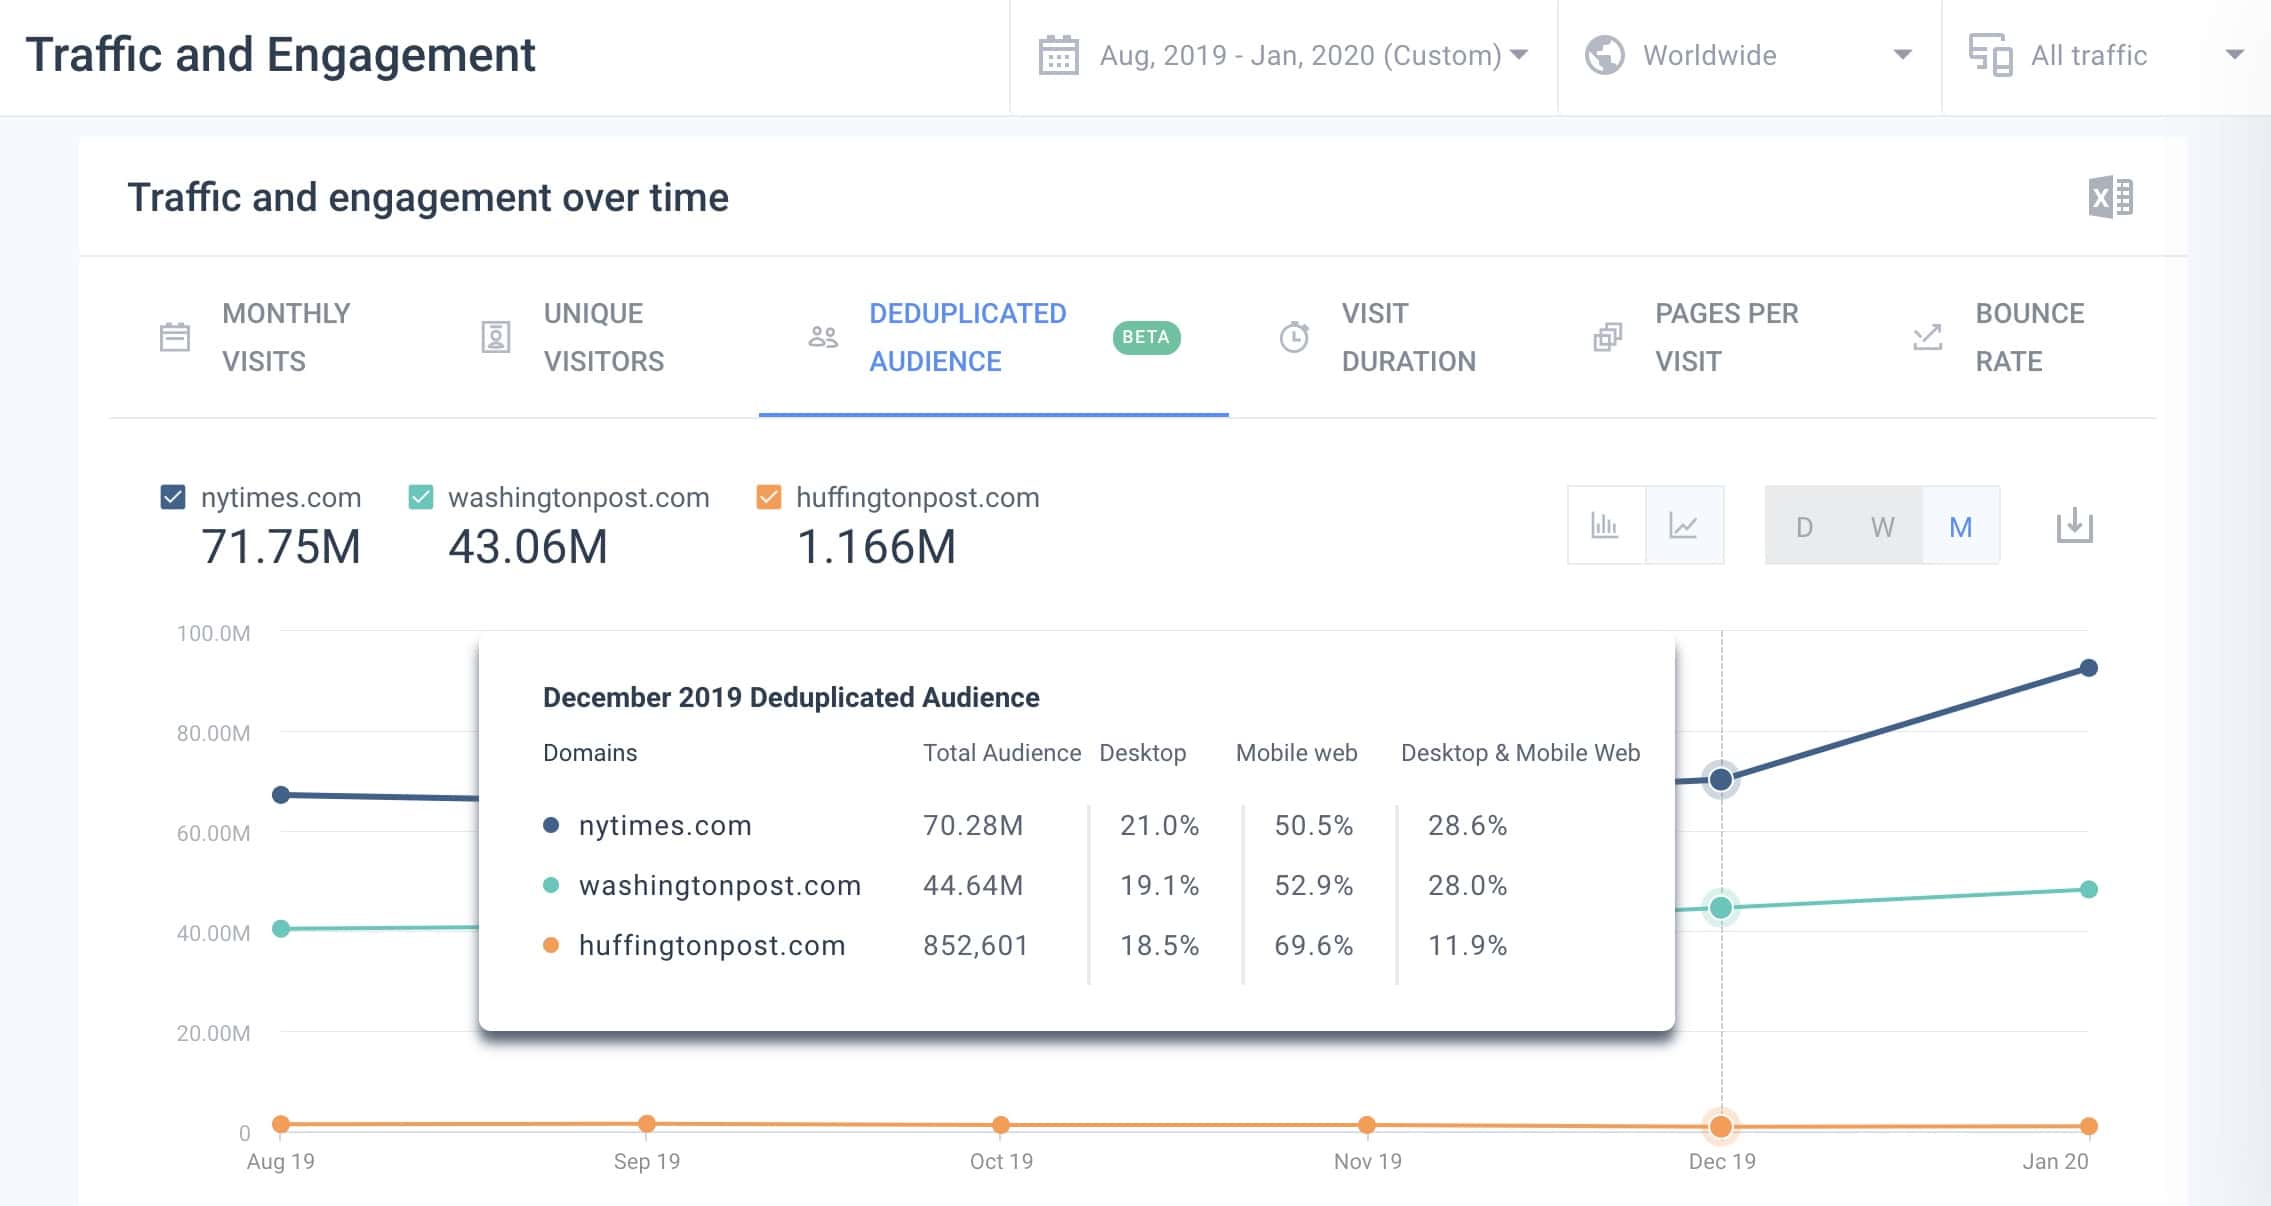Click huffingtonpost.com tooltip audience 852,601
Screen dimensions: 2271x1206
(x=975, y=945)
